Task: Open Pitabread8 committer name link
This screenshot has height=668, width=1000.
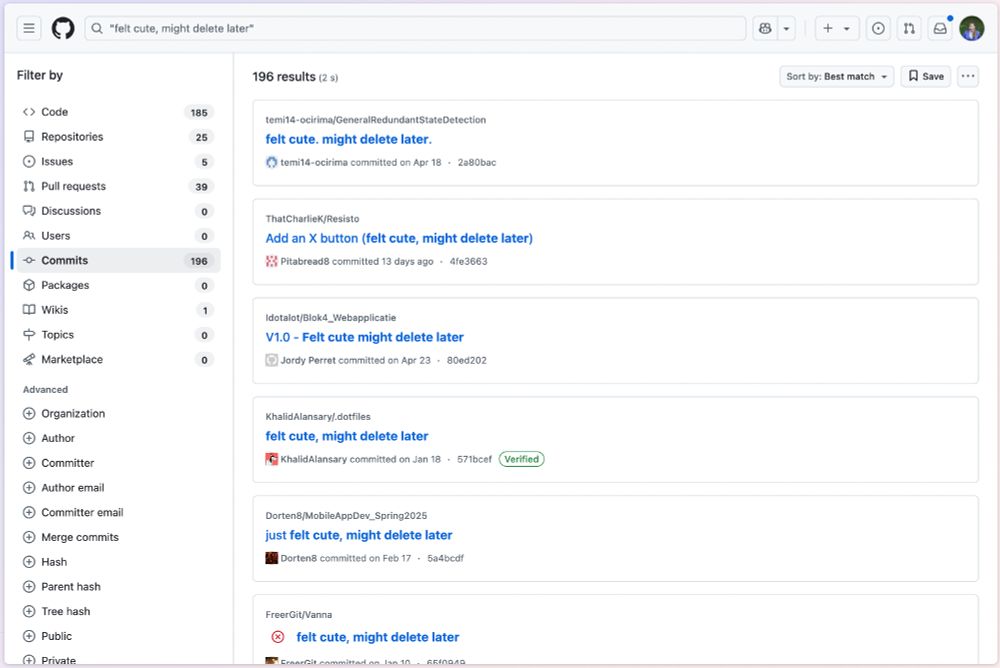Action: [x=305, y=262]
